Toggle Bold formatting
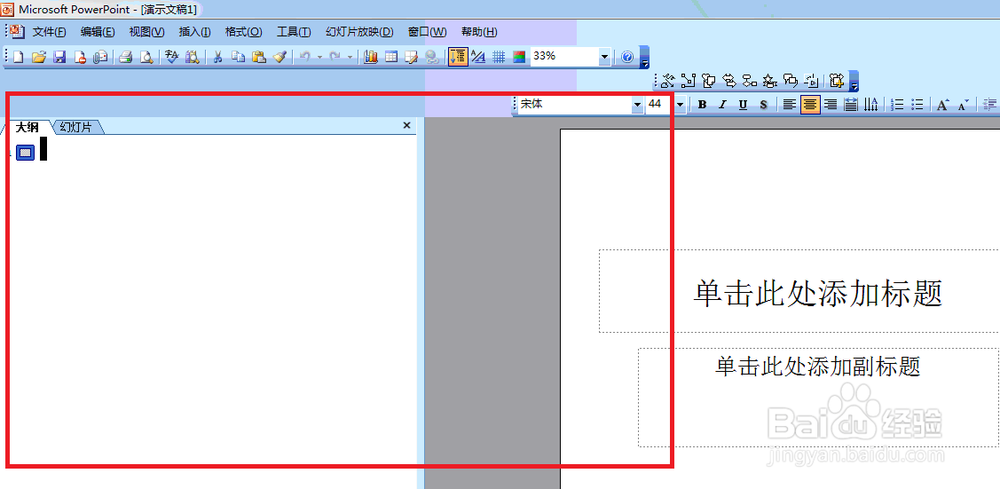The width and height of the screenshot is (1000, 489). (702, 105)
